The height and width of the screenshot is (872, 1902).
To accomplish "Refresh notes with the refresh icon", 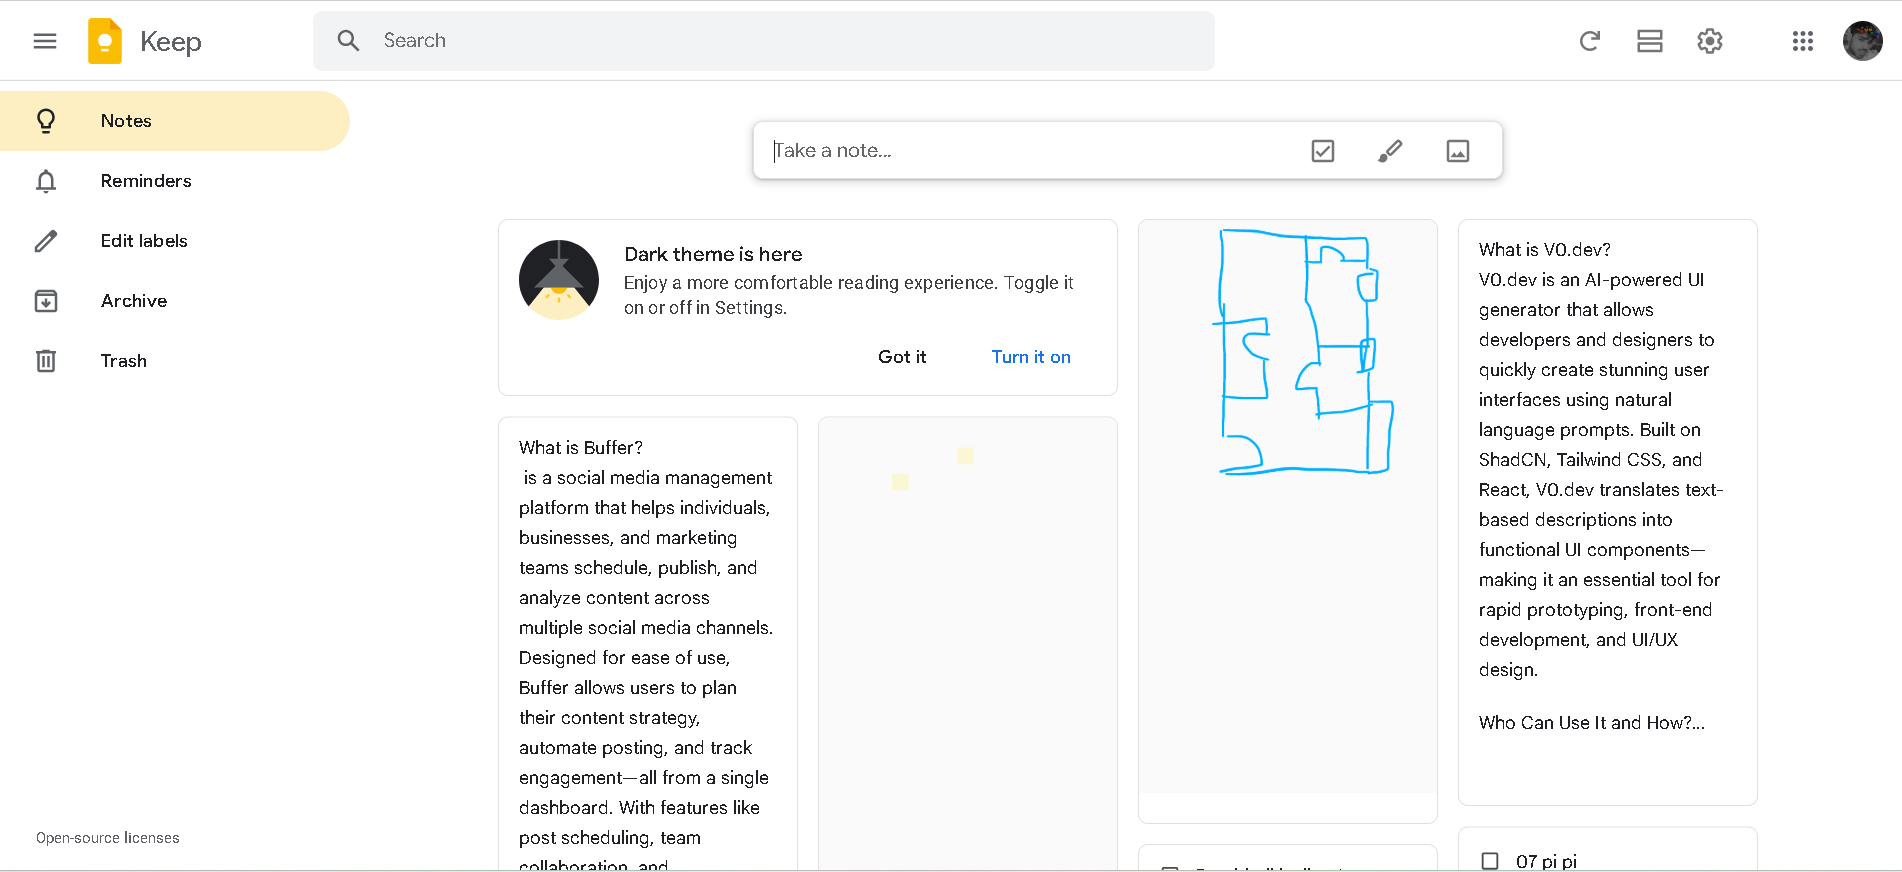I will pyautogui.click(x=1590, y=41).
